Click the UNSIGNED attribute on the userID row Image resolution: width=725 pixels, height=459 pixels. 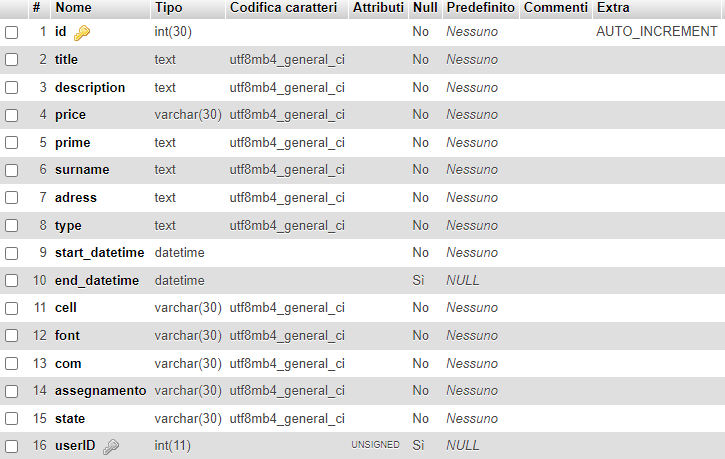coord(375,445)
